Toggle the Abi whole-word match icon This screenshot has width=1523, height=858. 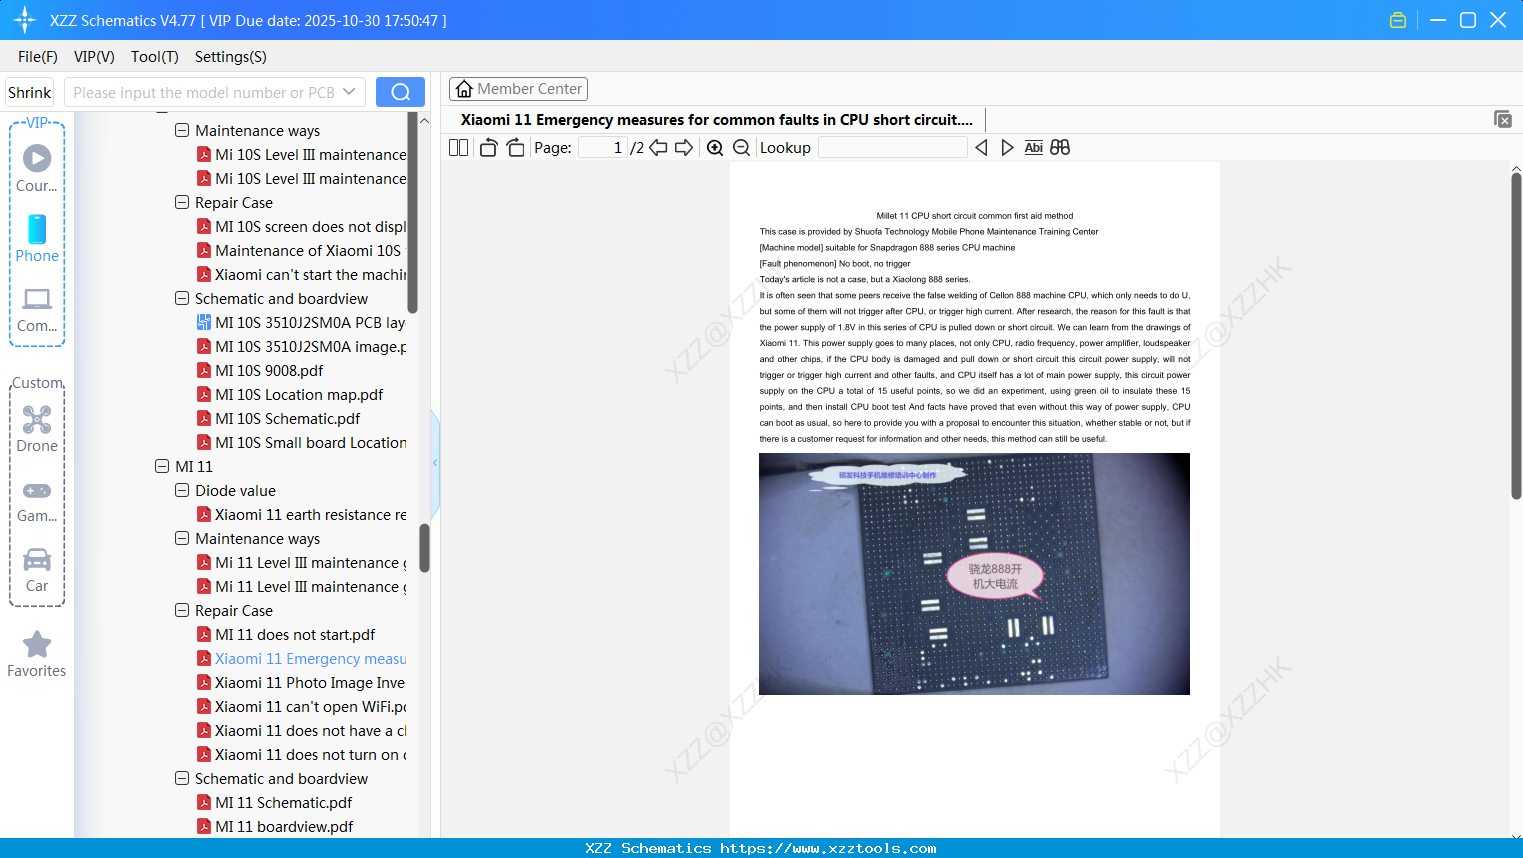(x=1034, y=148)
